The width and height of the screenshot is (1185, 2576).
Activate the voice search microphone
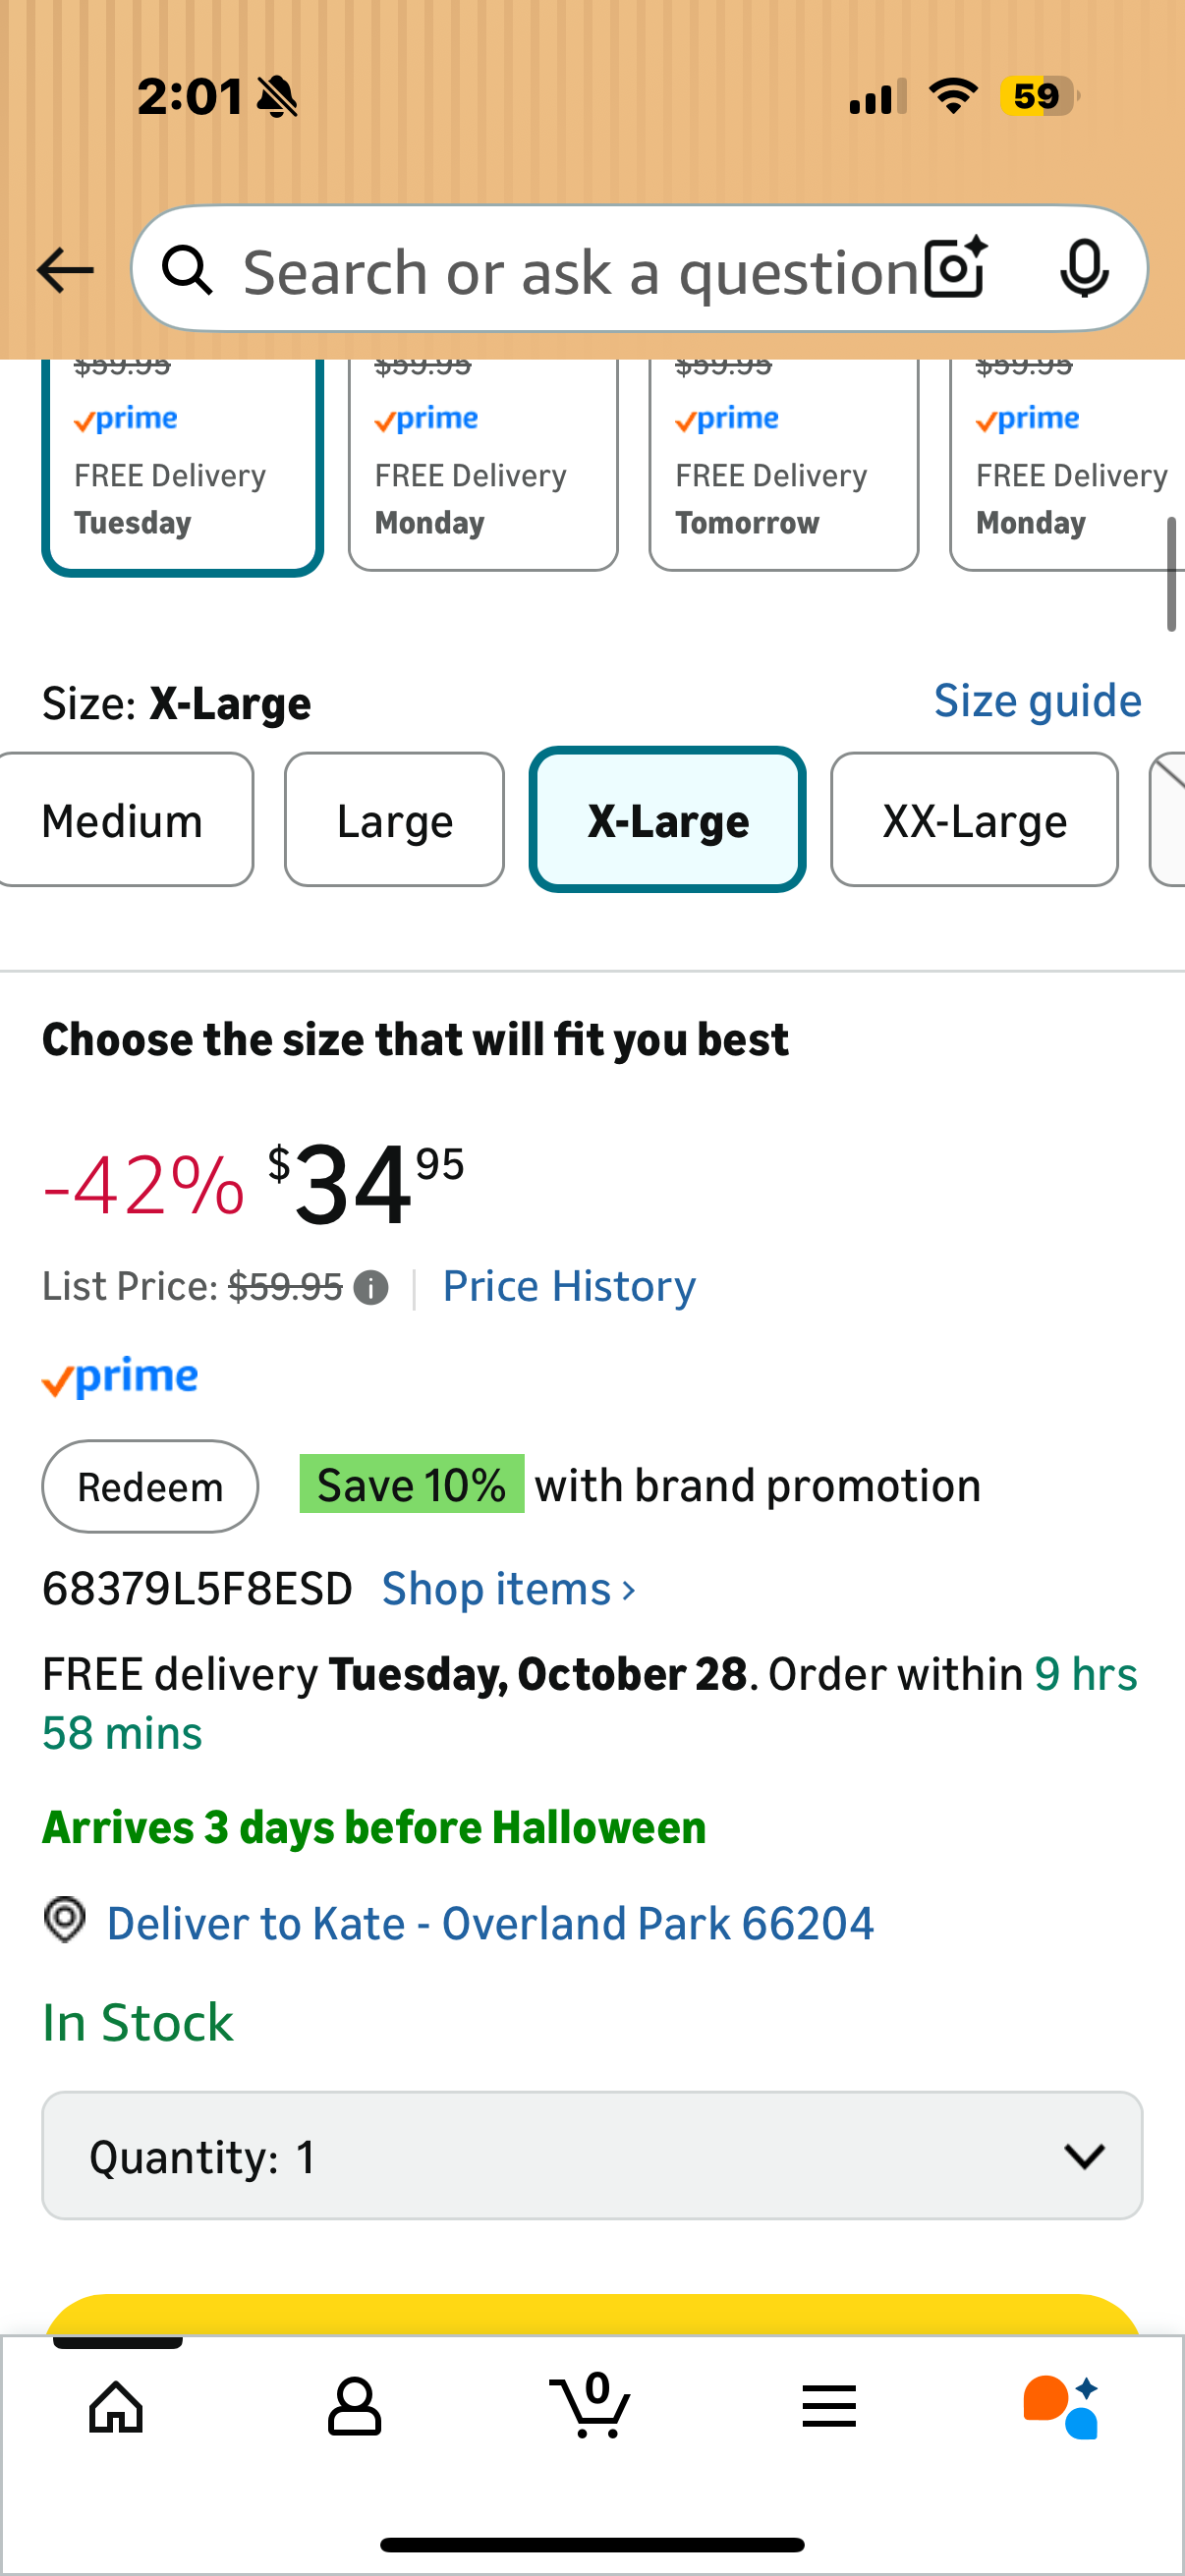click(x=1085, y=270)
